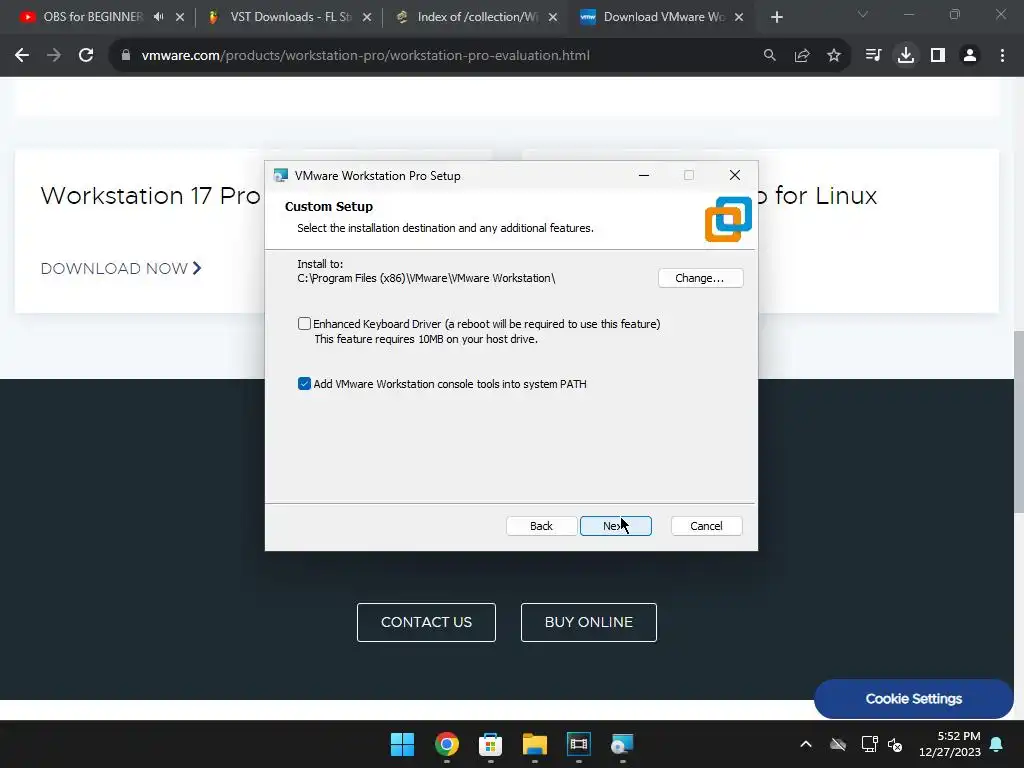Open Microsoft Store from the taskbar
Viewport: 1024px width, 768px height.
coord(490,744)
